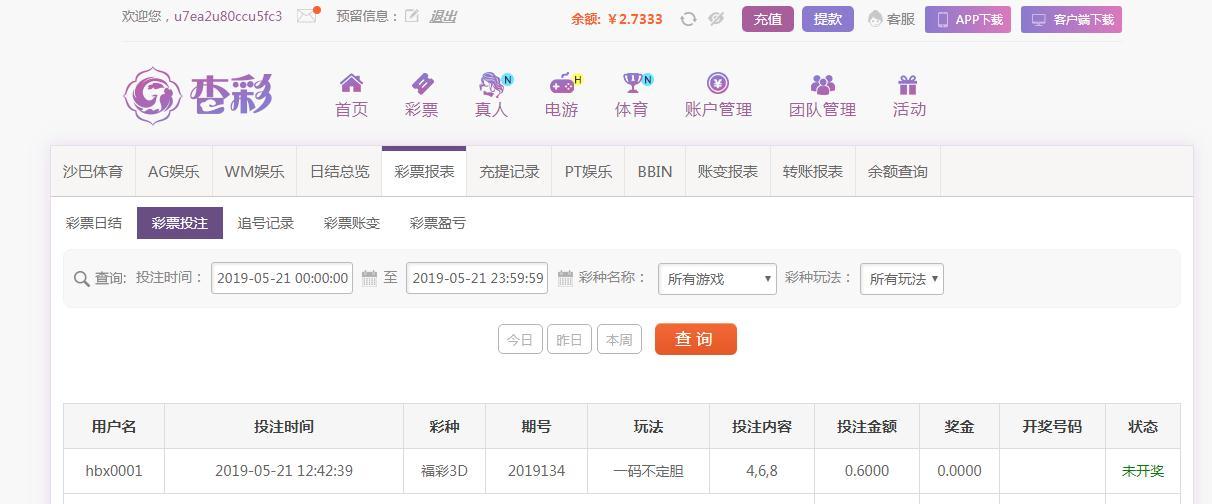Viewport: 1212px width, 504px height.
Task: Click the 充值 deposit button
Action: tap(768, 19)
